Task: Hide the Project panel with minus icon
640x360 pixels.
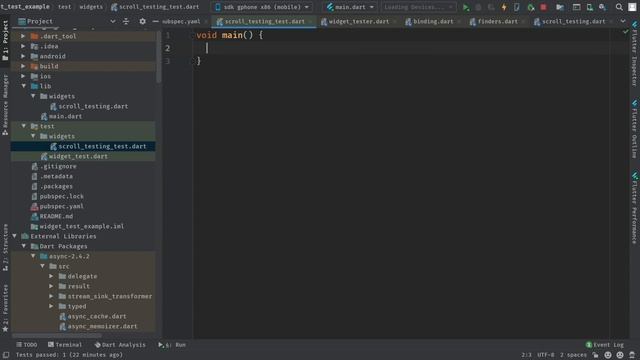Action: [156, 21]
